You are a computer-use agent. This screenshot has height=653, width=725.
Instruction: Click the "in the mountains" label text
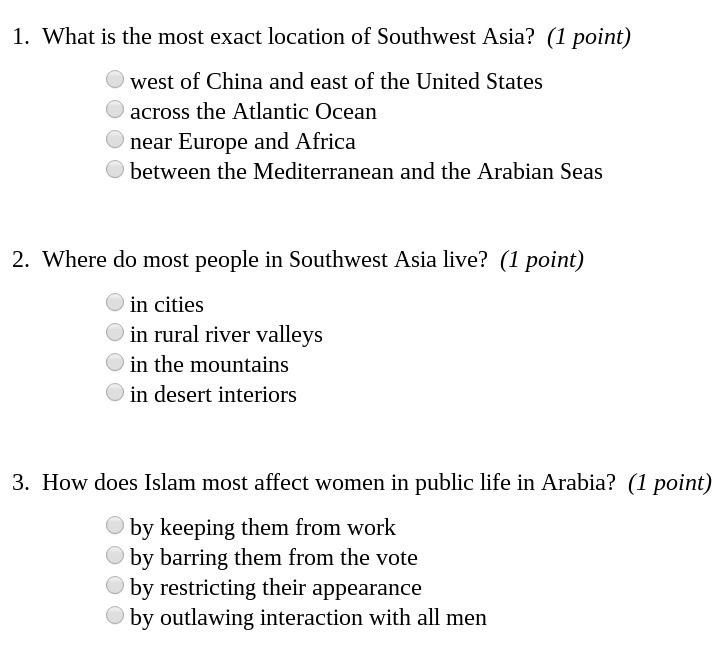209,364
